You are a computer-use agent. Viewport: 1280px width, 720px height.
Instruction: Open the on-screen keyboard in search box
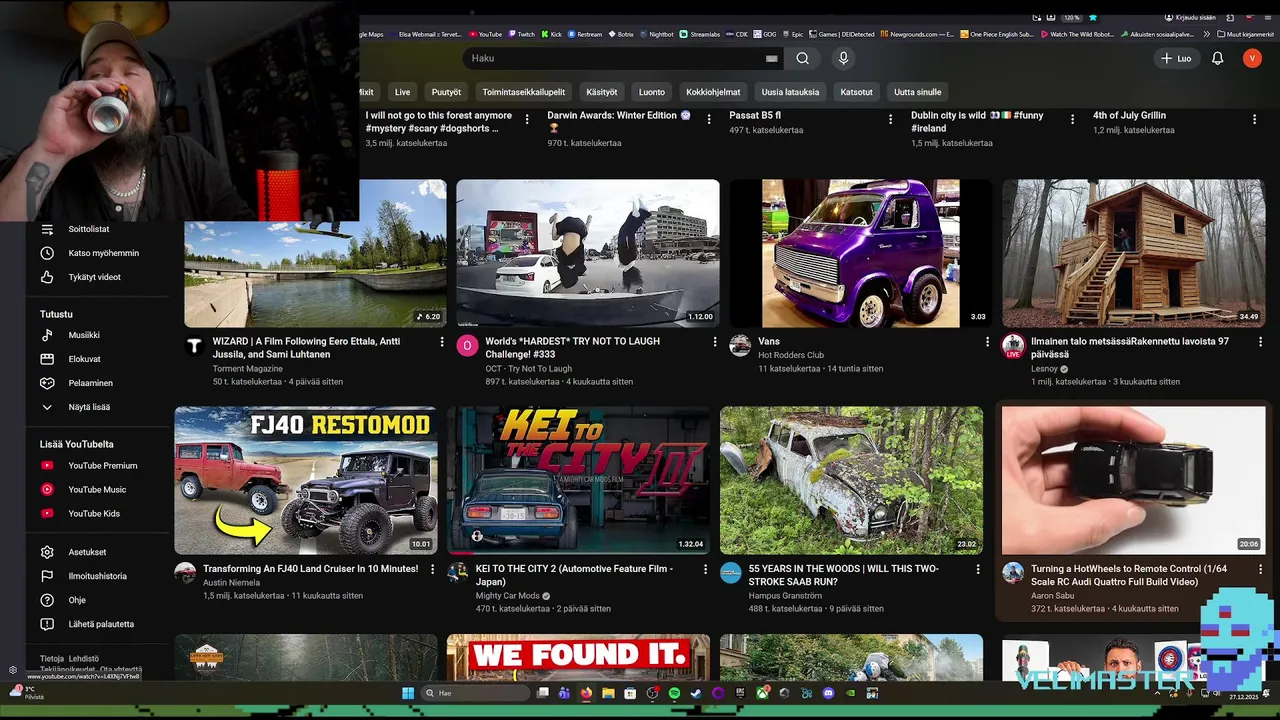point(771,58)
